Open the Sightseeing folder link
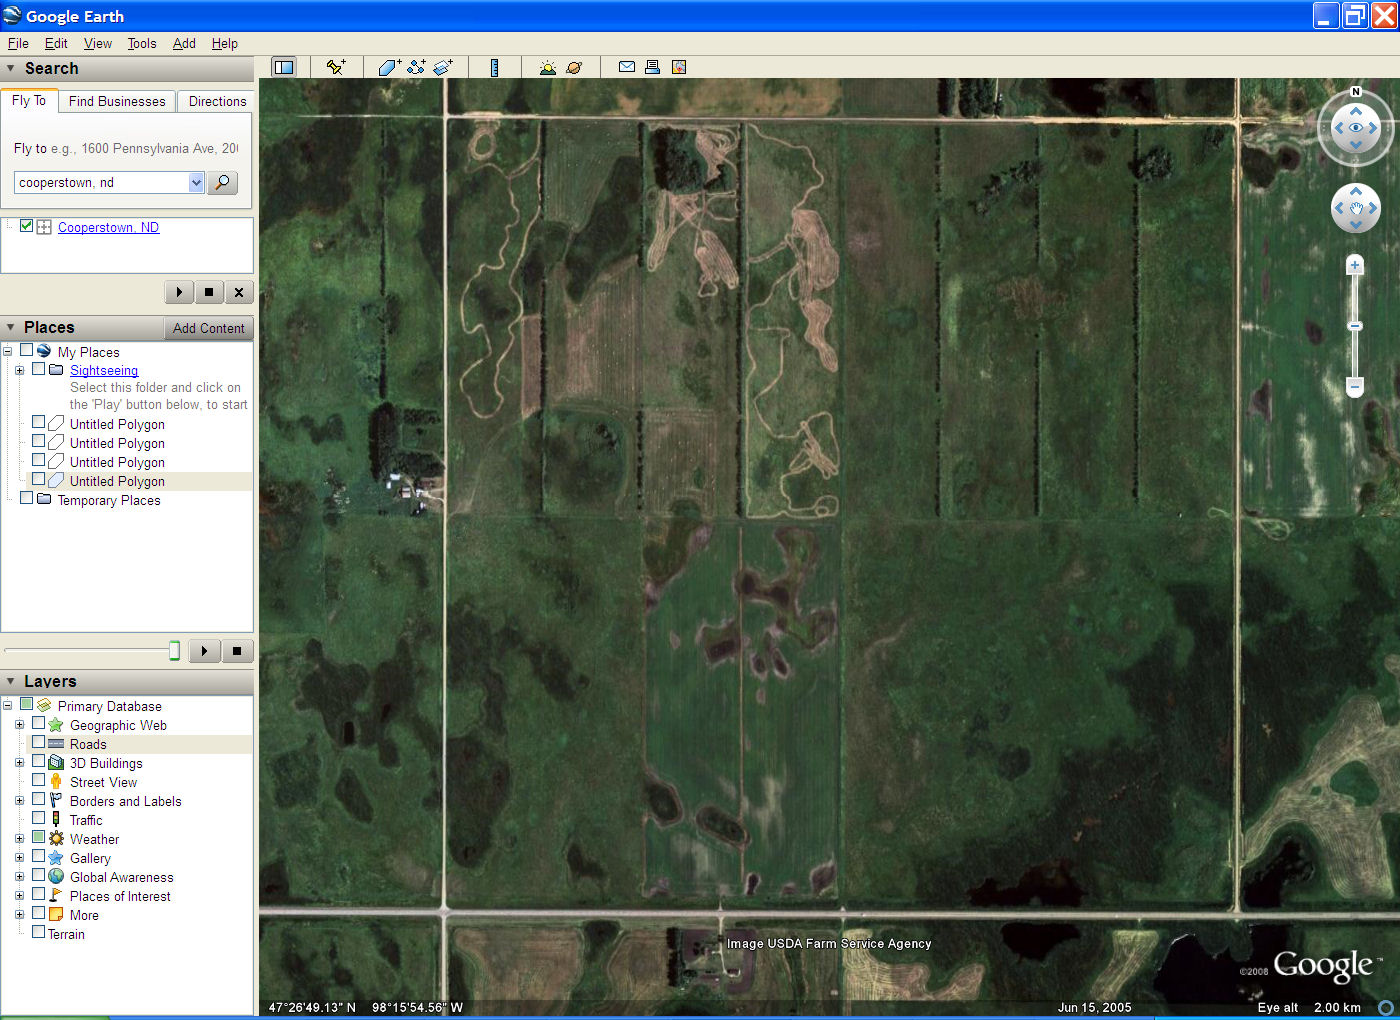This screenshot has height=1020, width=1400. (104, 370)
